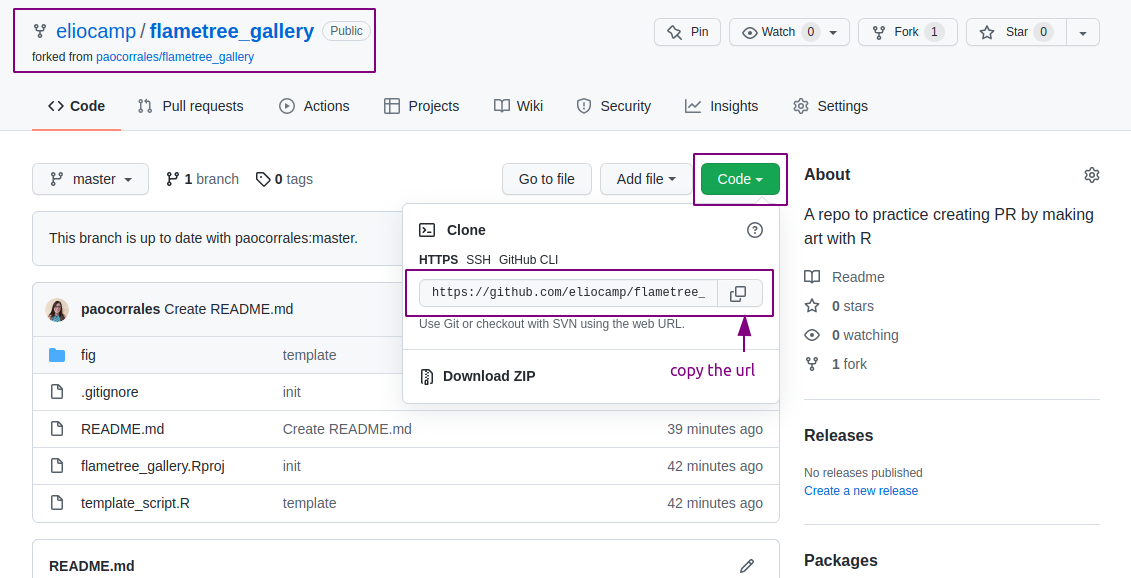The height and width of the screenshot is (578, 1131).
Task: Open the fig folder
Action: click(88, 355)
